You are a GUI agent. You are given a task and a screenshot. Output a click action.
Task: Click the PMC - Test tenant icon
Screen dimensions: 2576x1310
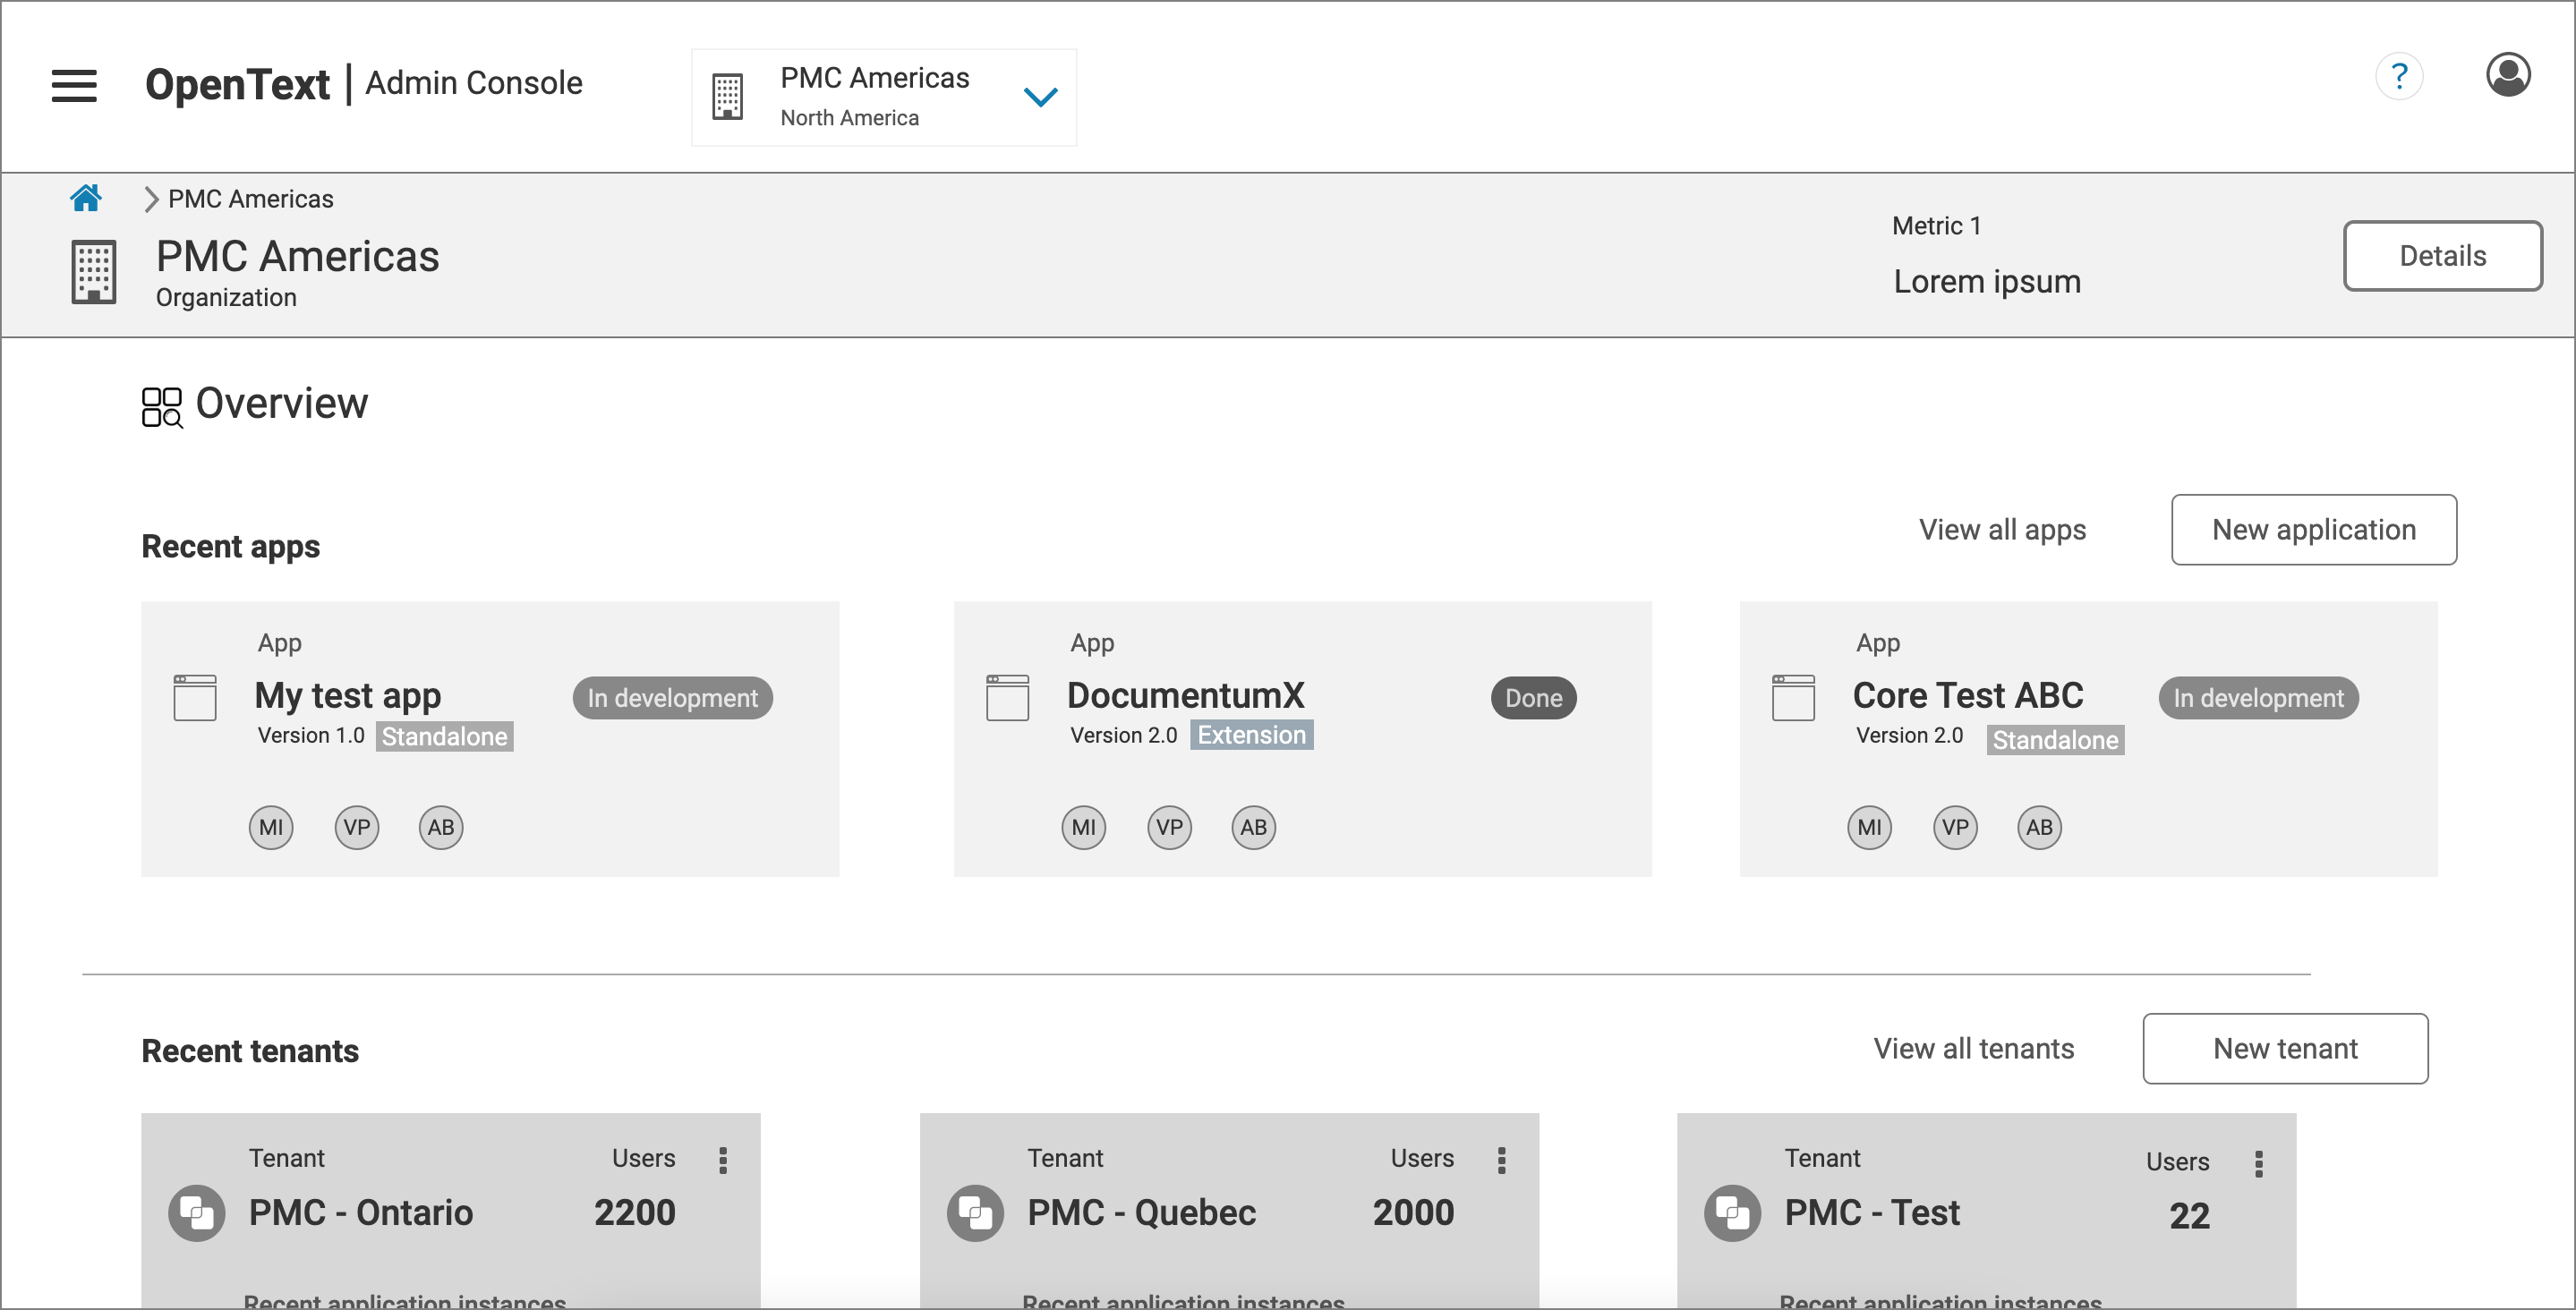point(1733,1213)
